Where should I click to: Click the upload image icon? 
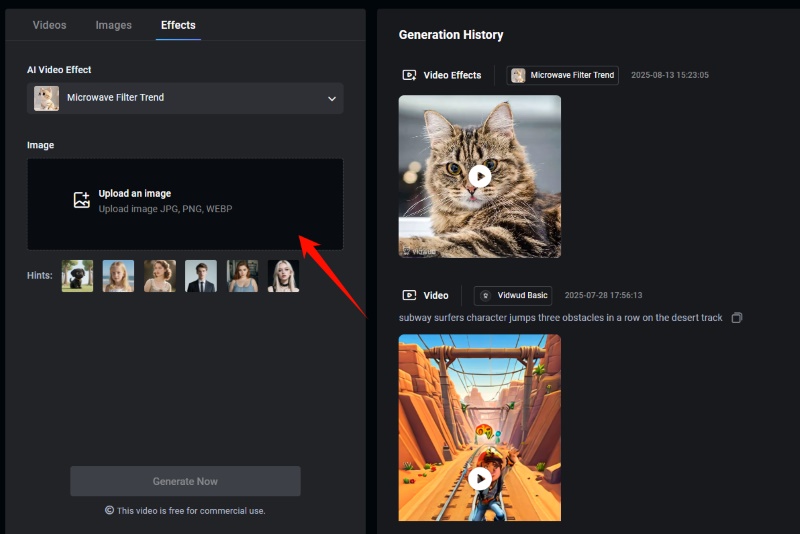point(82,200)
